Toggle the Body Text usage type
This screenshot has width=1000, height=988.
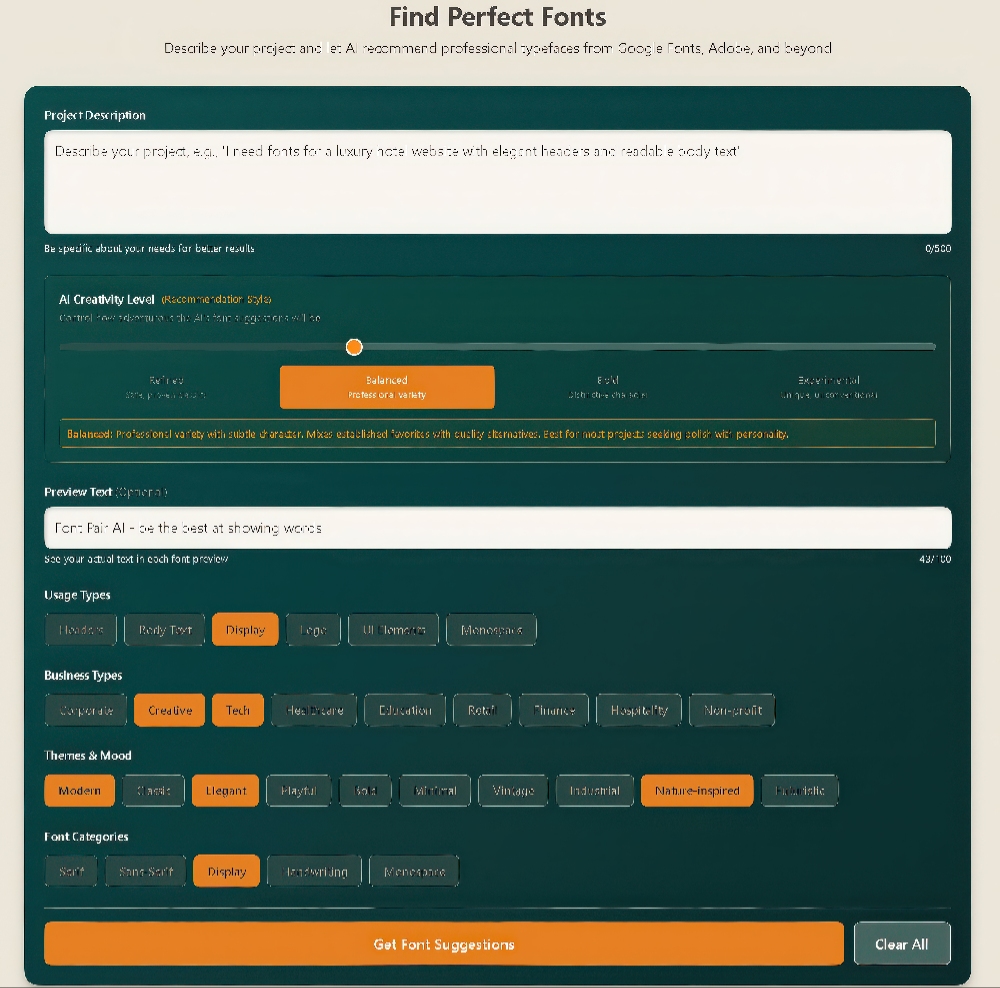coord(164,629)
